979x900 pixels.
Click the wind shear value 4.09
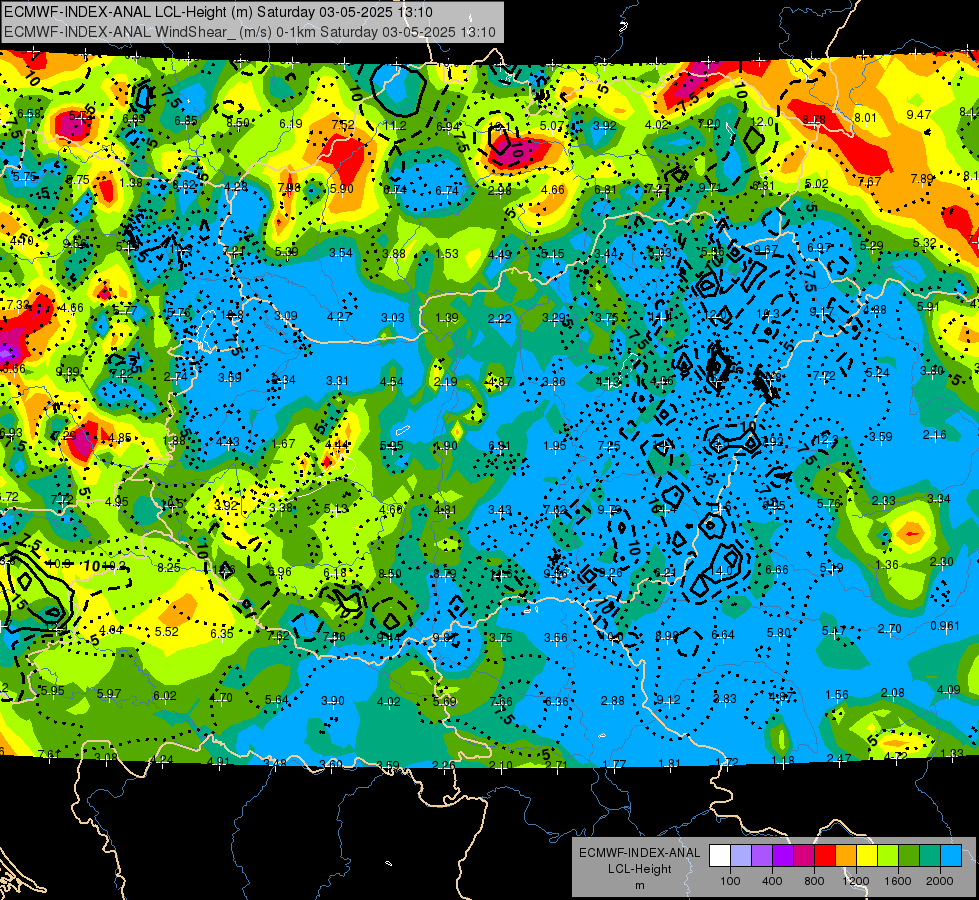pos(948,690)
